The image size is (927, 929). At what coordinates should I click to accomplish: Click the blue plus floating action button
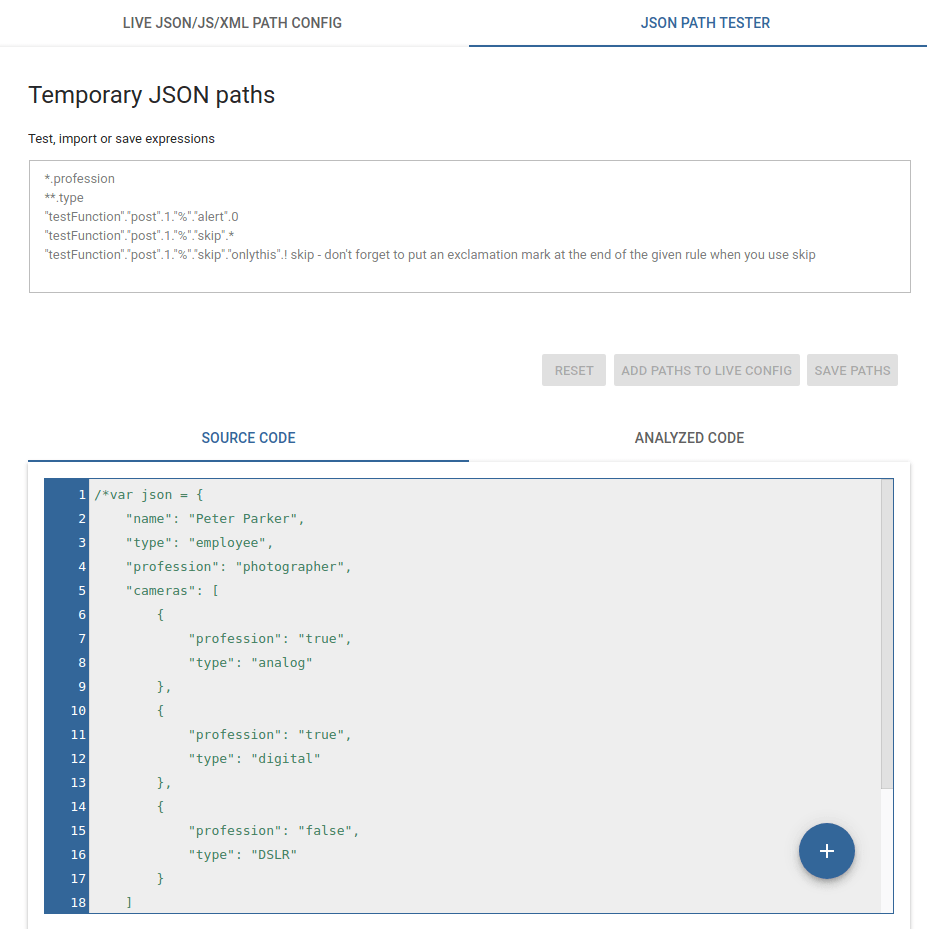pos(826,851)
